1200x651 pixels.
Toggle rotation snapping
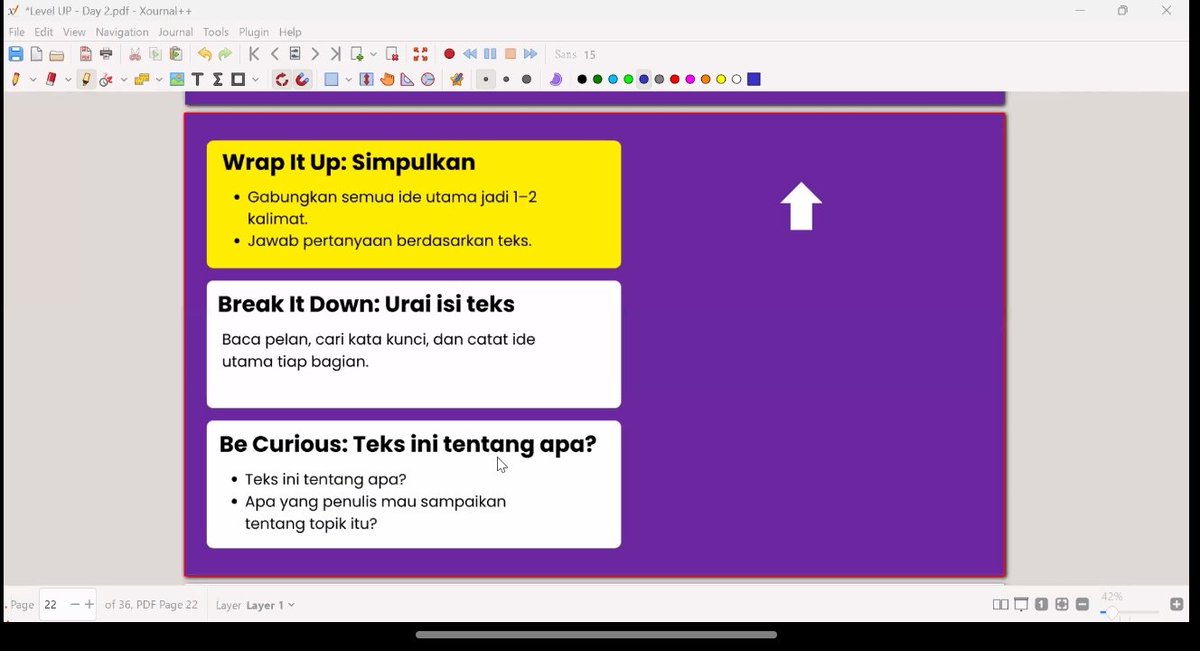pos(282,79)
